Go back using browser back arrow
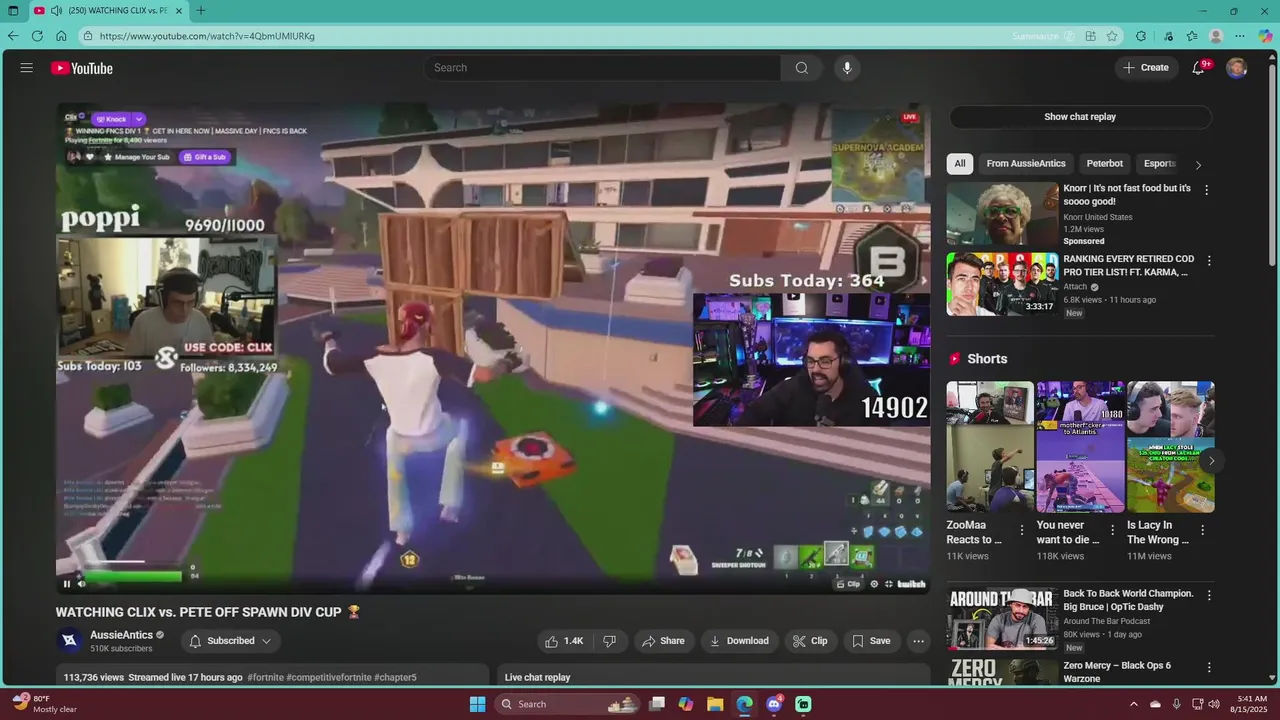 click(x=13, y=36)
